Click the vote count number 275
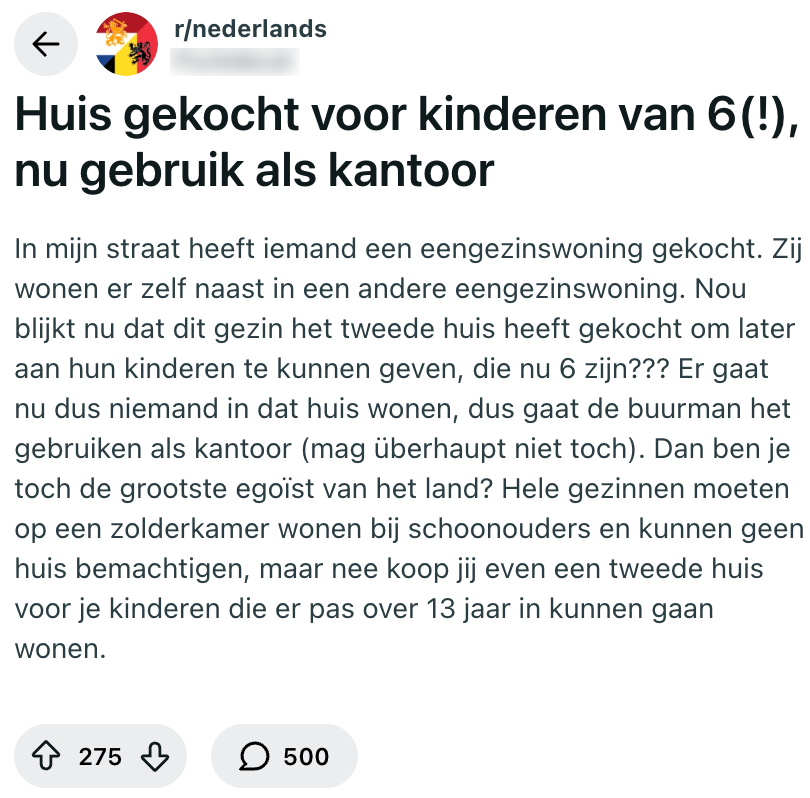Screen dimensions: 810x798 point(99,757)
